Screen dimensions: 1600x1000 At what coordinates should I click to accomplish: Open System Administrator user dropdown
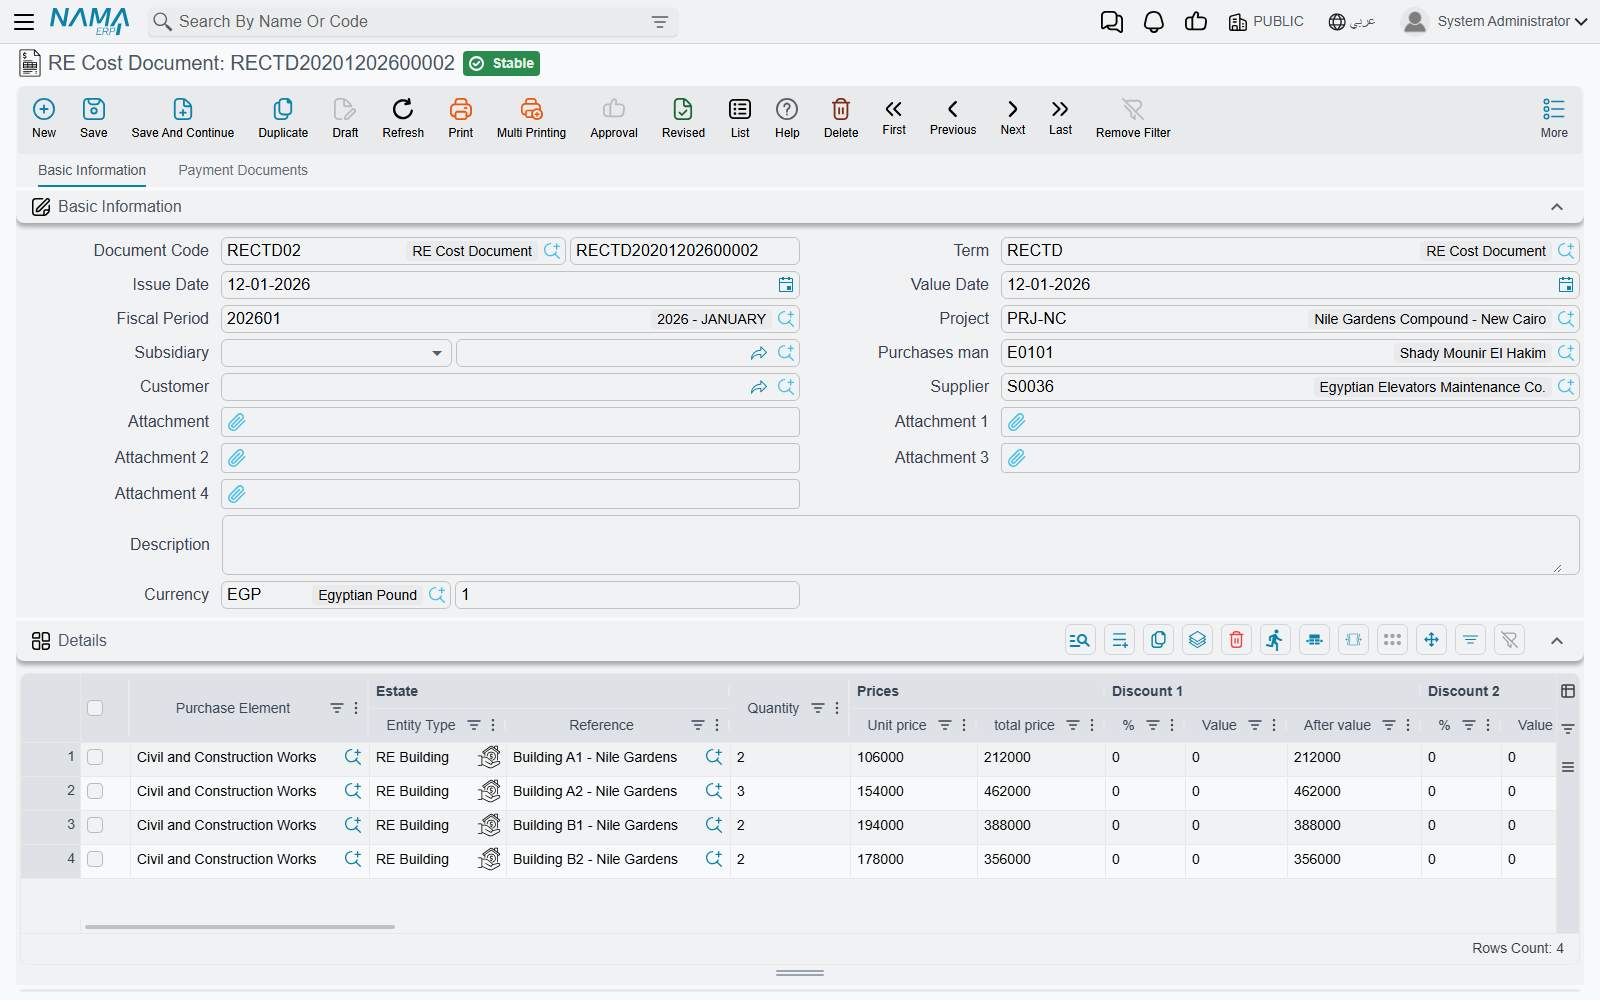pos(1495,21)
